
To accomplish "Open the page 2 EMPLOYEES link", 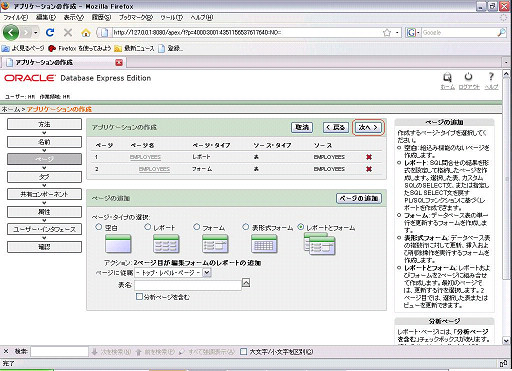I will point(154,169).
